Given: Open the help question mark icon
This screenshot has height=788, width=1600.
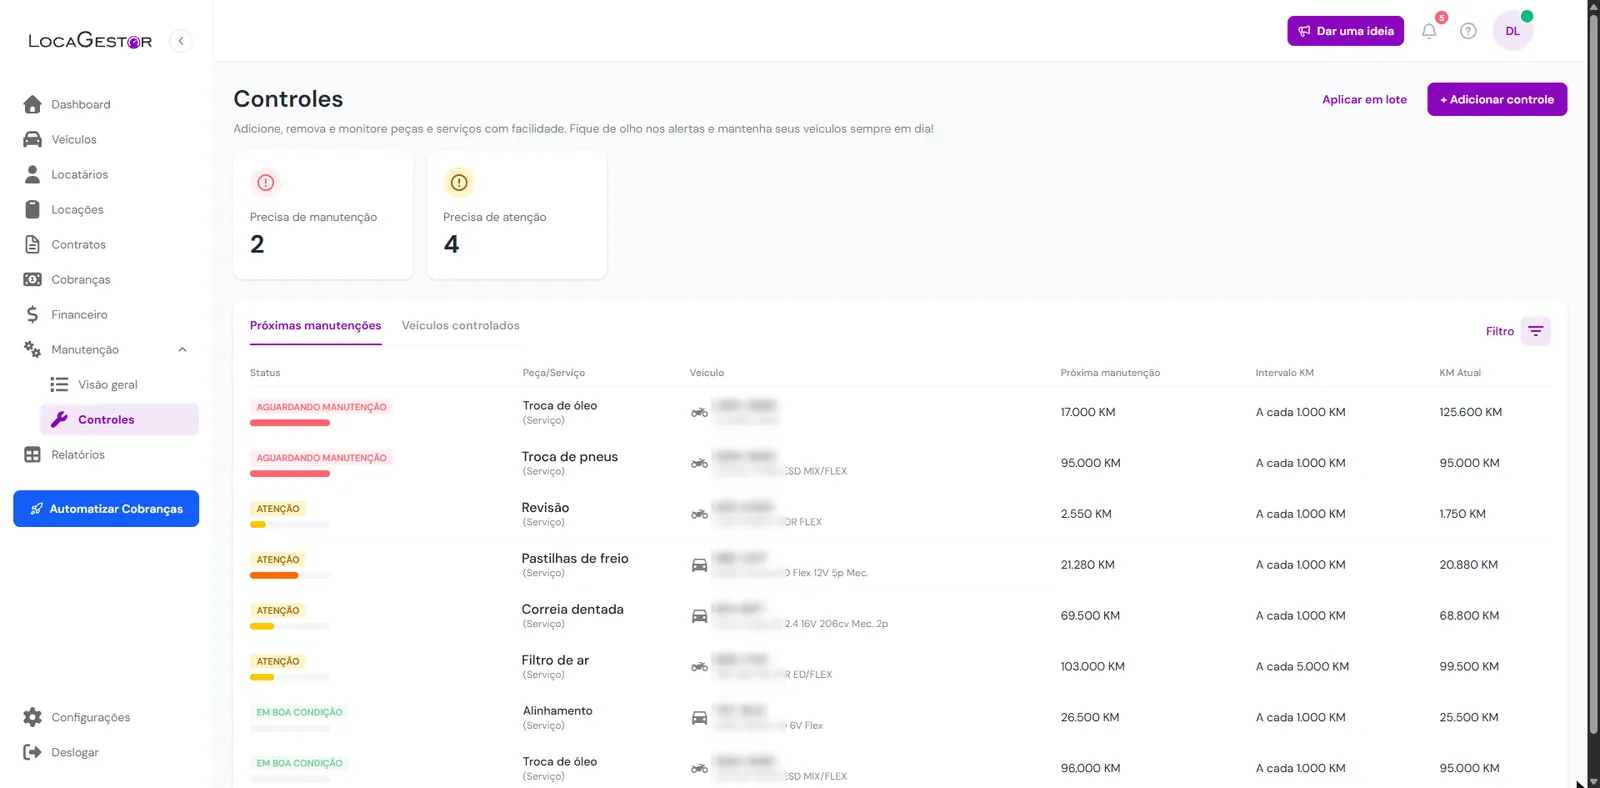Looking at the screenshot, I should (1468, 31).
